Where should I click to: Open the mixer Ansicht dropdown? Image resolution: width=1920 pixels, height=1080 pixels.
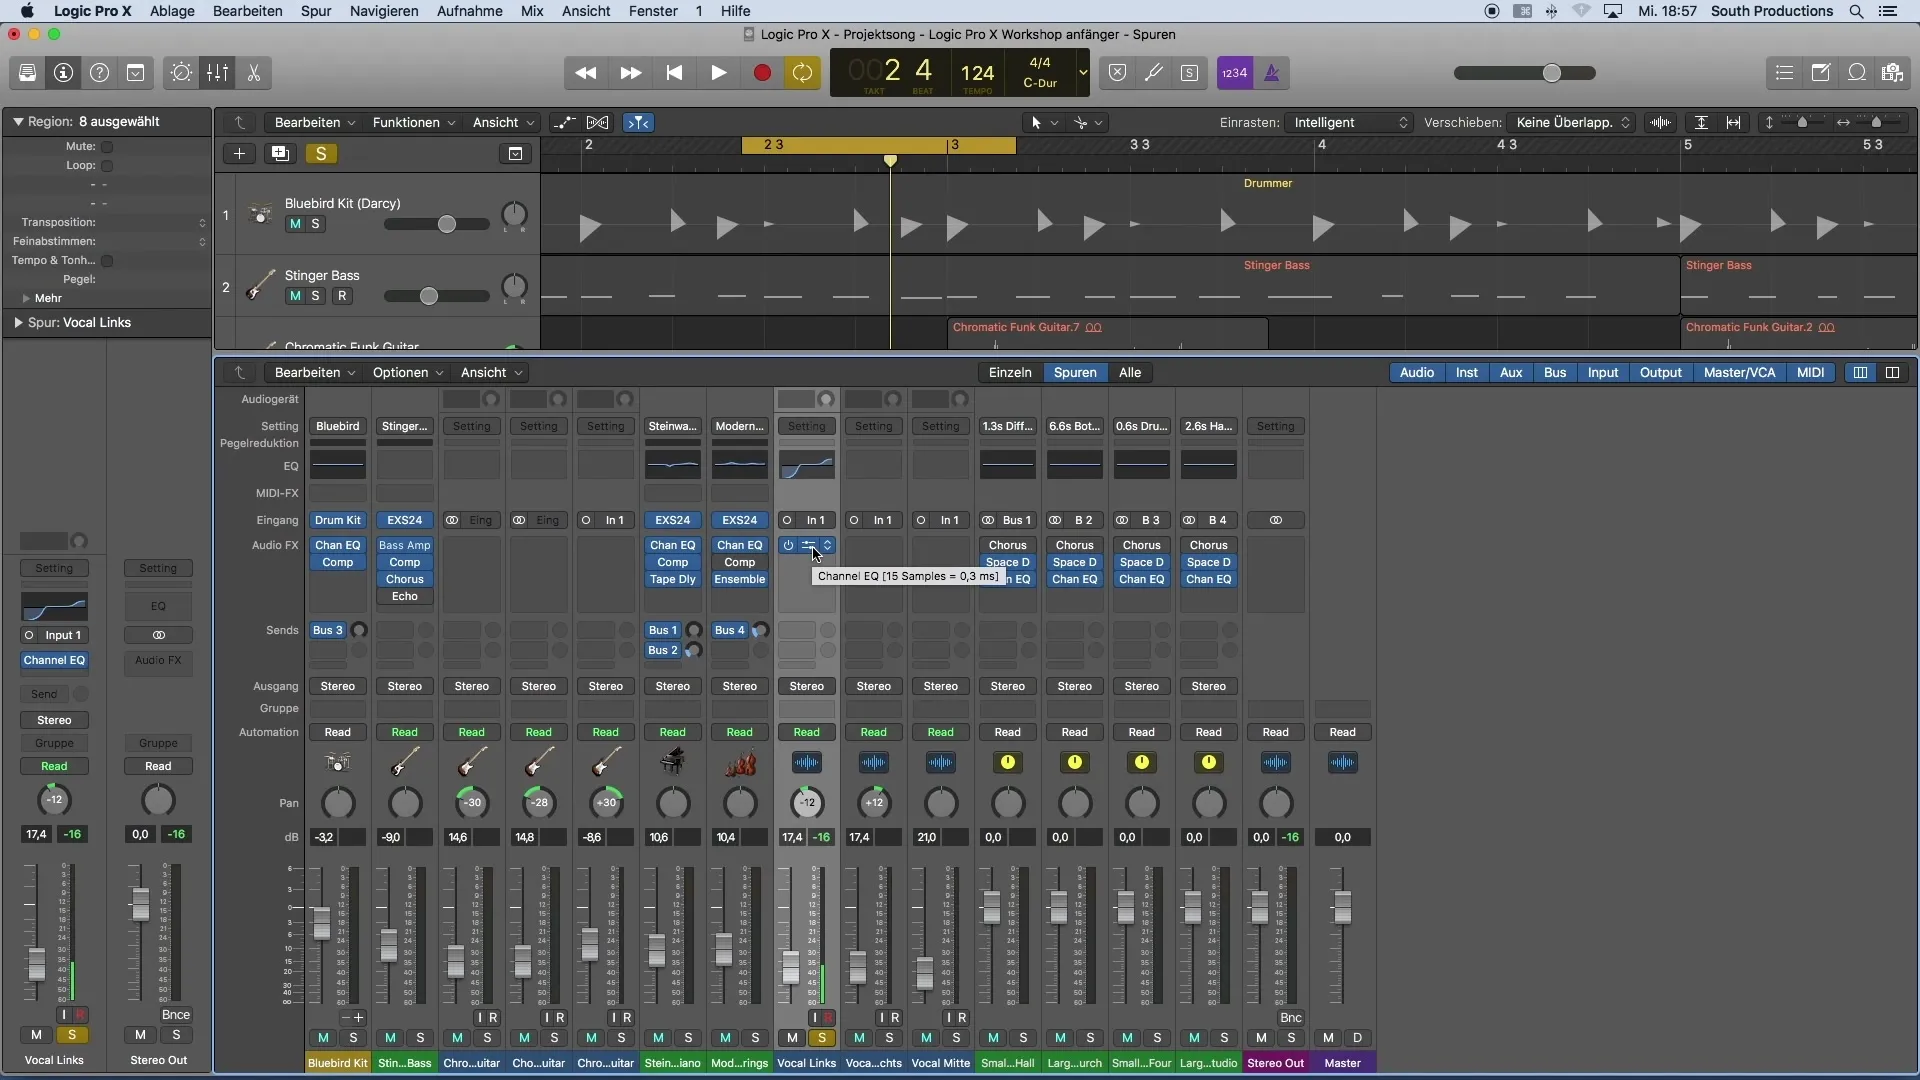tap(491, 372)
